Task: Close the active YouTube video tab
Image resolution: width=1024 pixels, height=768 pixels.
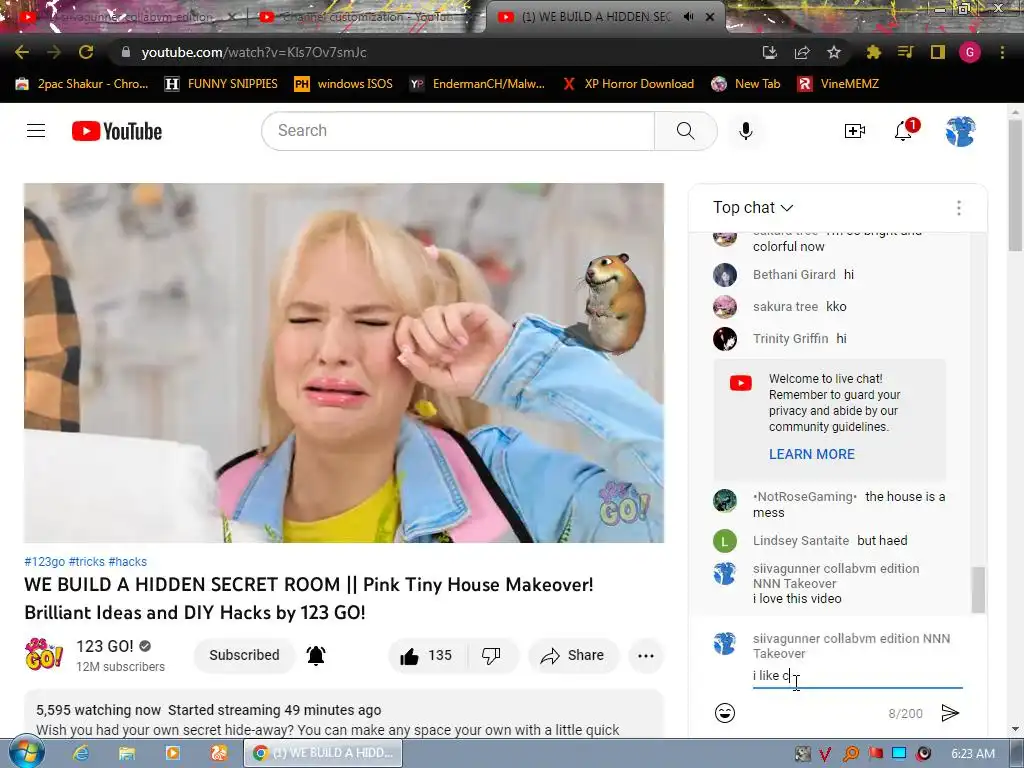Action: coord(710,17)
